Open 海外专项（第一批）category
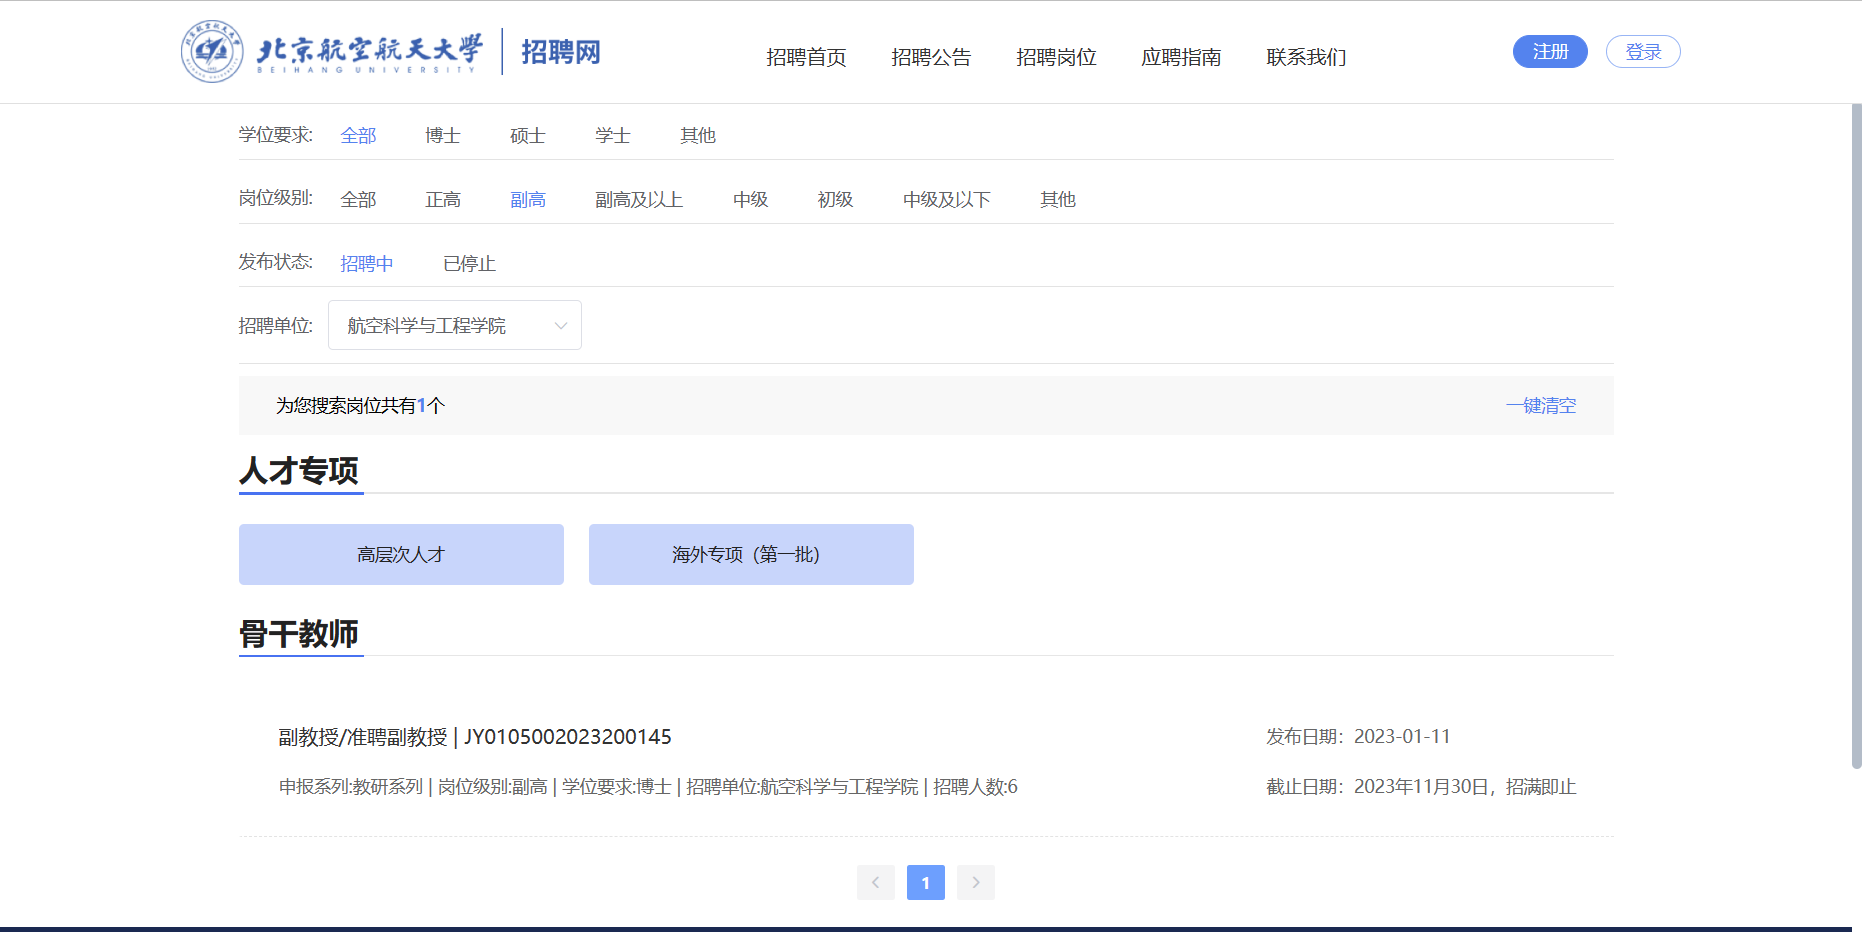1862x932 pixels. click(x=751, y=555)
